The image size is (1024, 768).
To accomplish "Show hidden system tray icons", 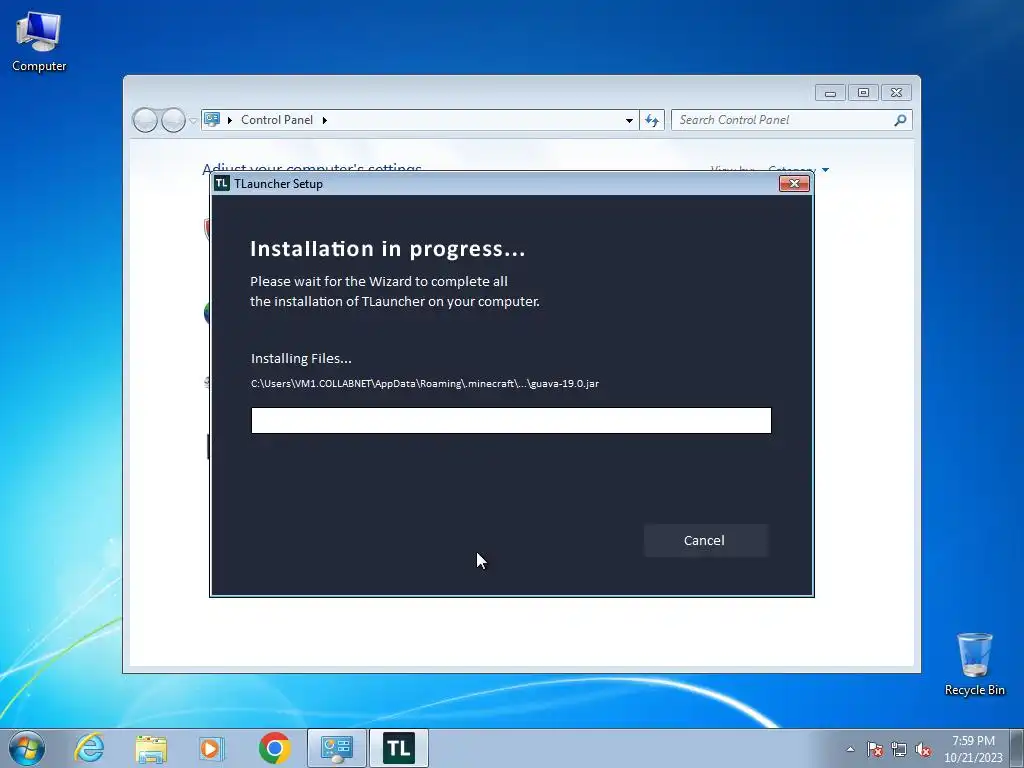I will pos(850,749).
